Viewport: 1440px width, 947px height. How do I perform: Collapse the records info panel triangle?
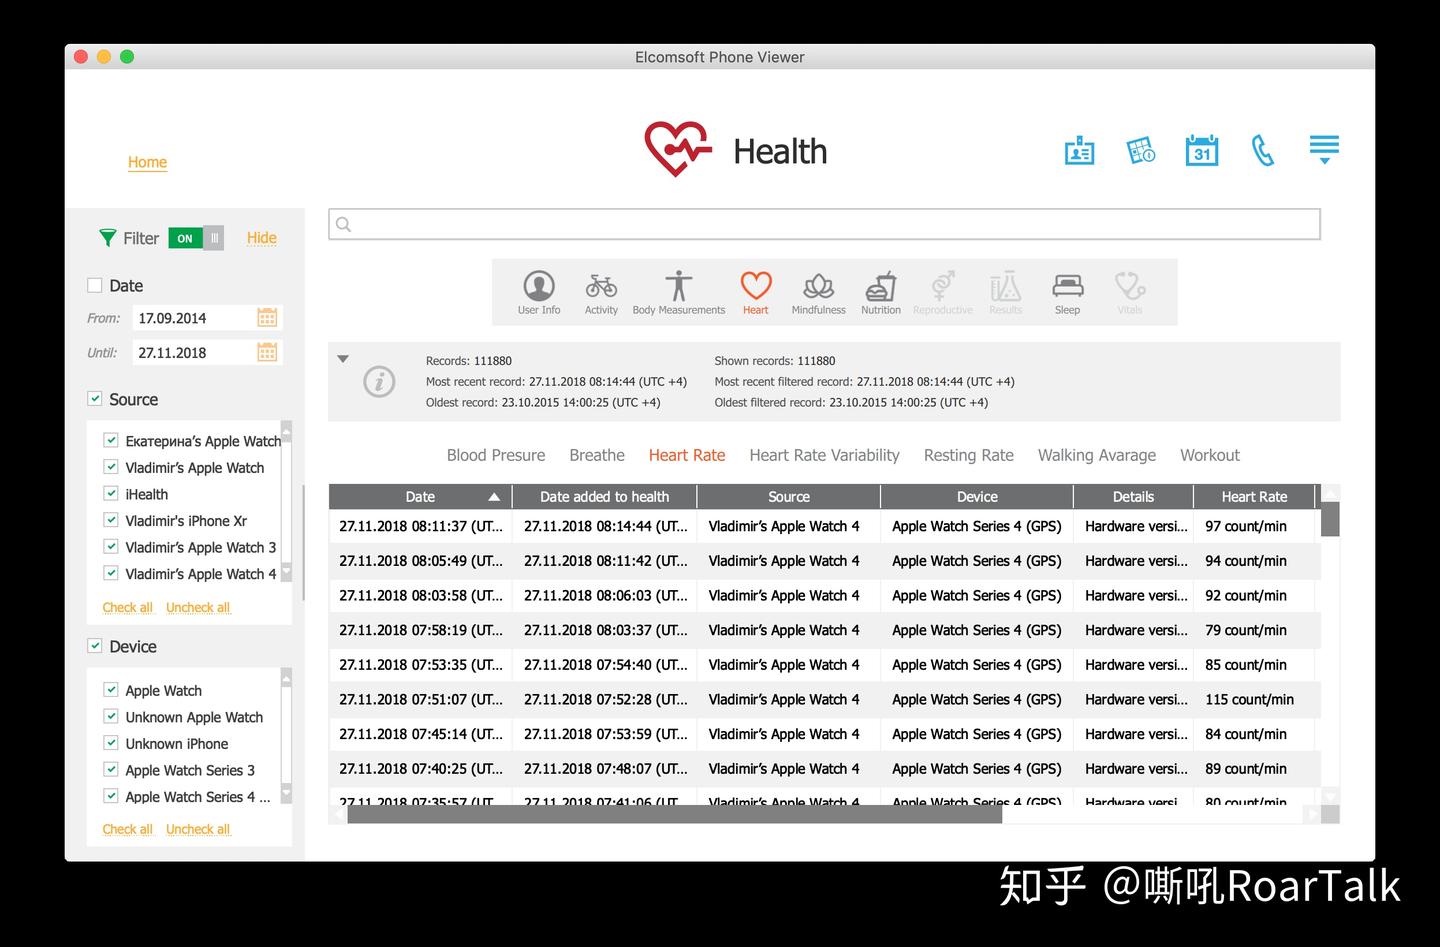343,359
